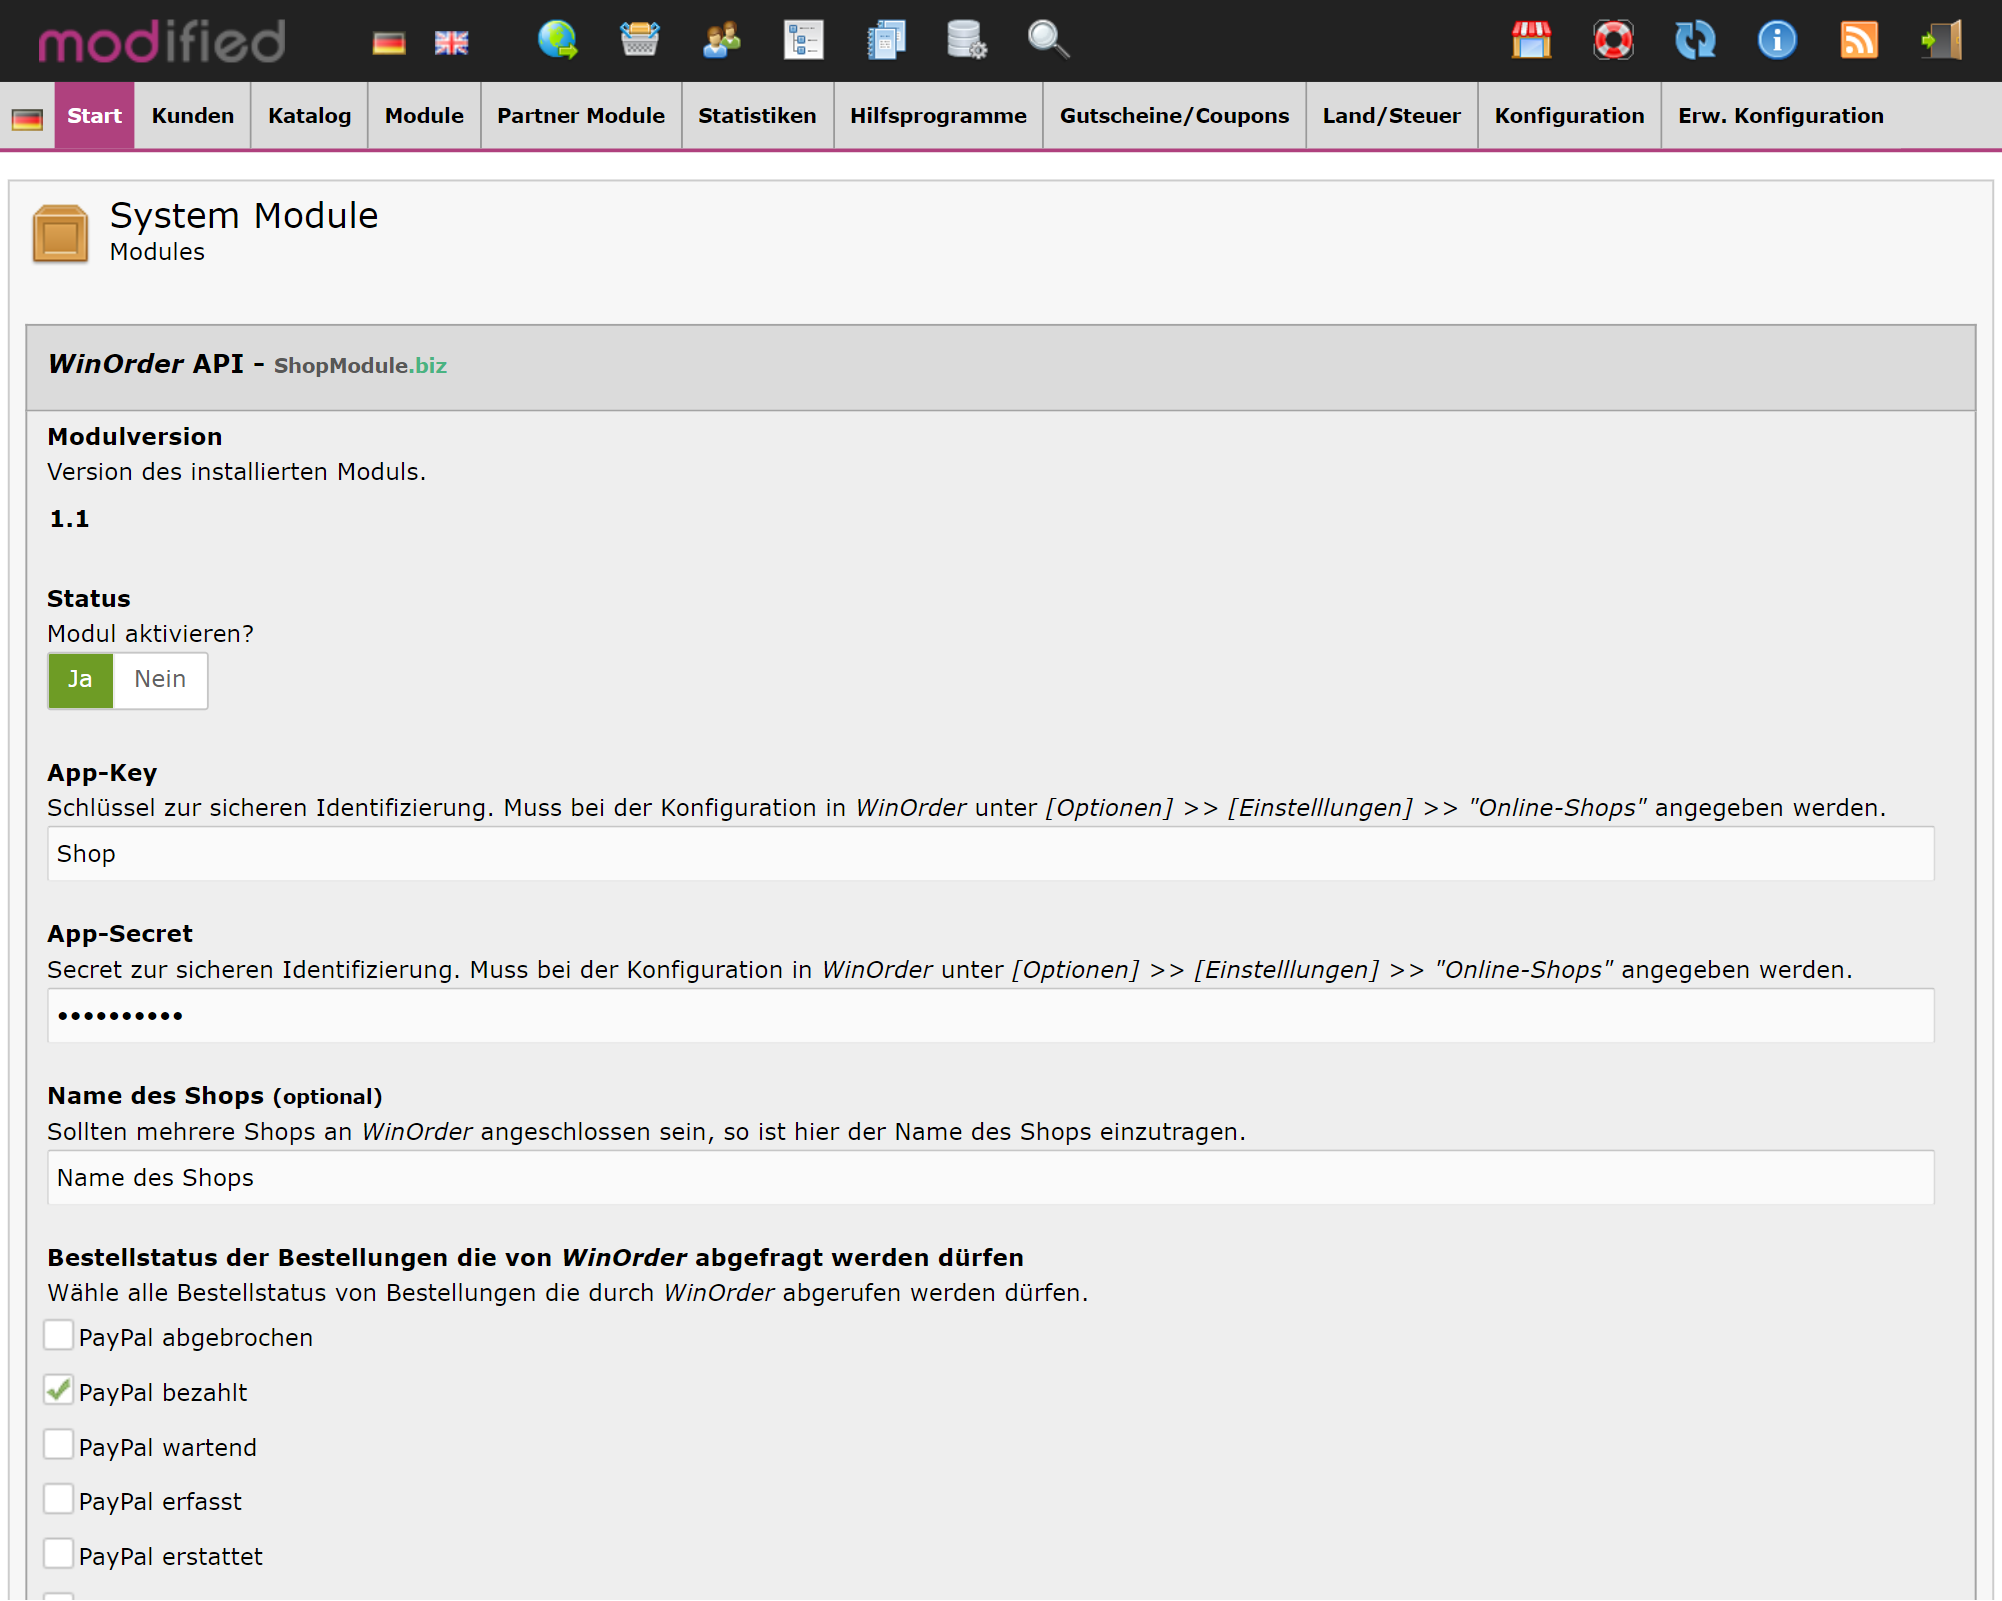Image resolution: width=2002 pixels, height=1601 pixels.
Task: Open the Gutscheine/Coupons section
Action: (x=1174, y=115)
